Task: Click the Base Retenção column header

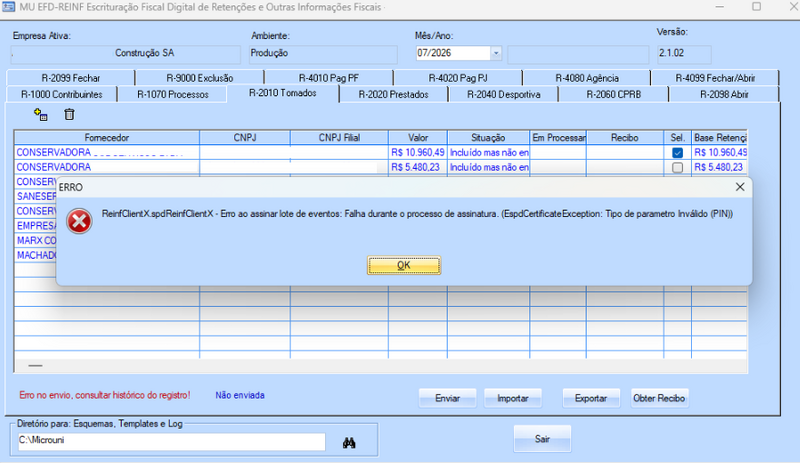Action: point(719,138)
